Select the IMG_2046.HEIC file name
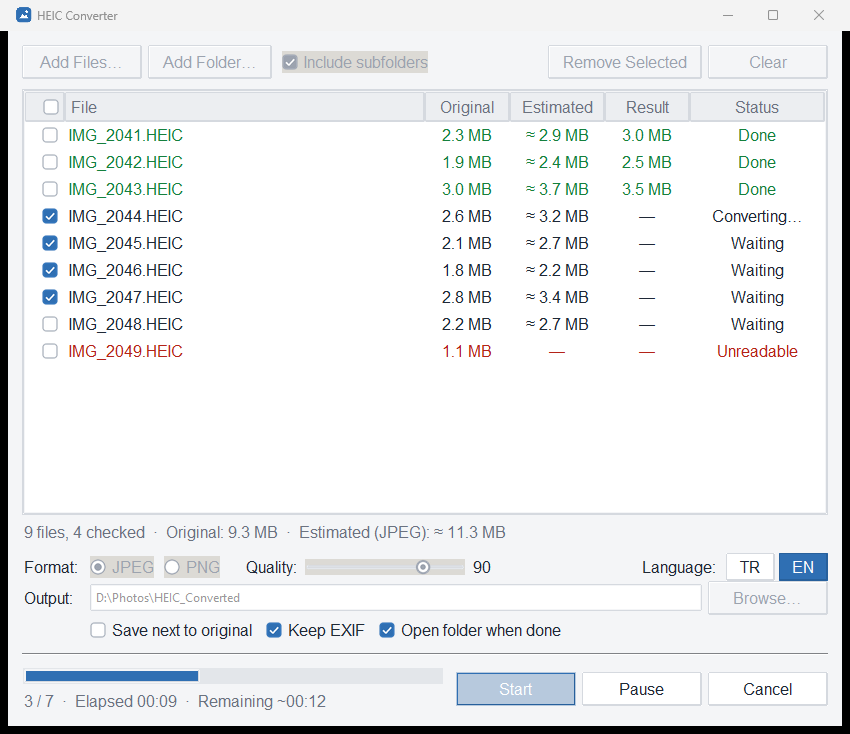 [125, 270]
